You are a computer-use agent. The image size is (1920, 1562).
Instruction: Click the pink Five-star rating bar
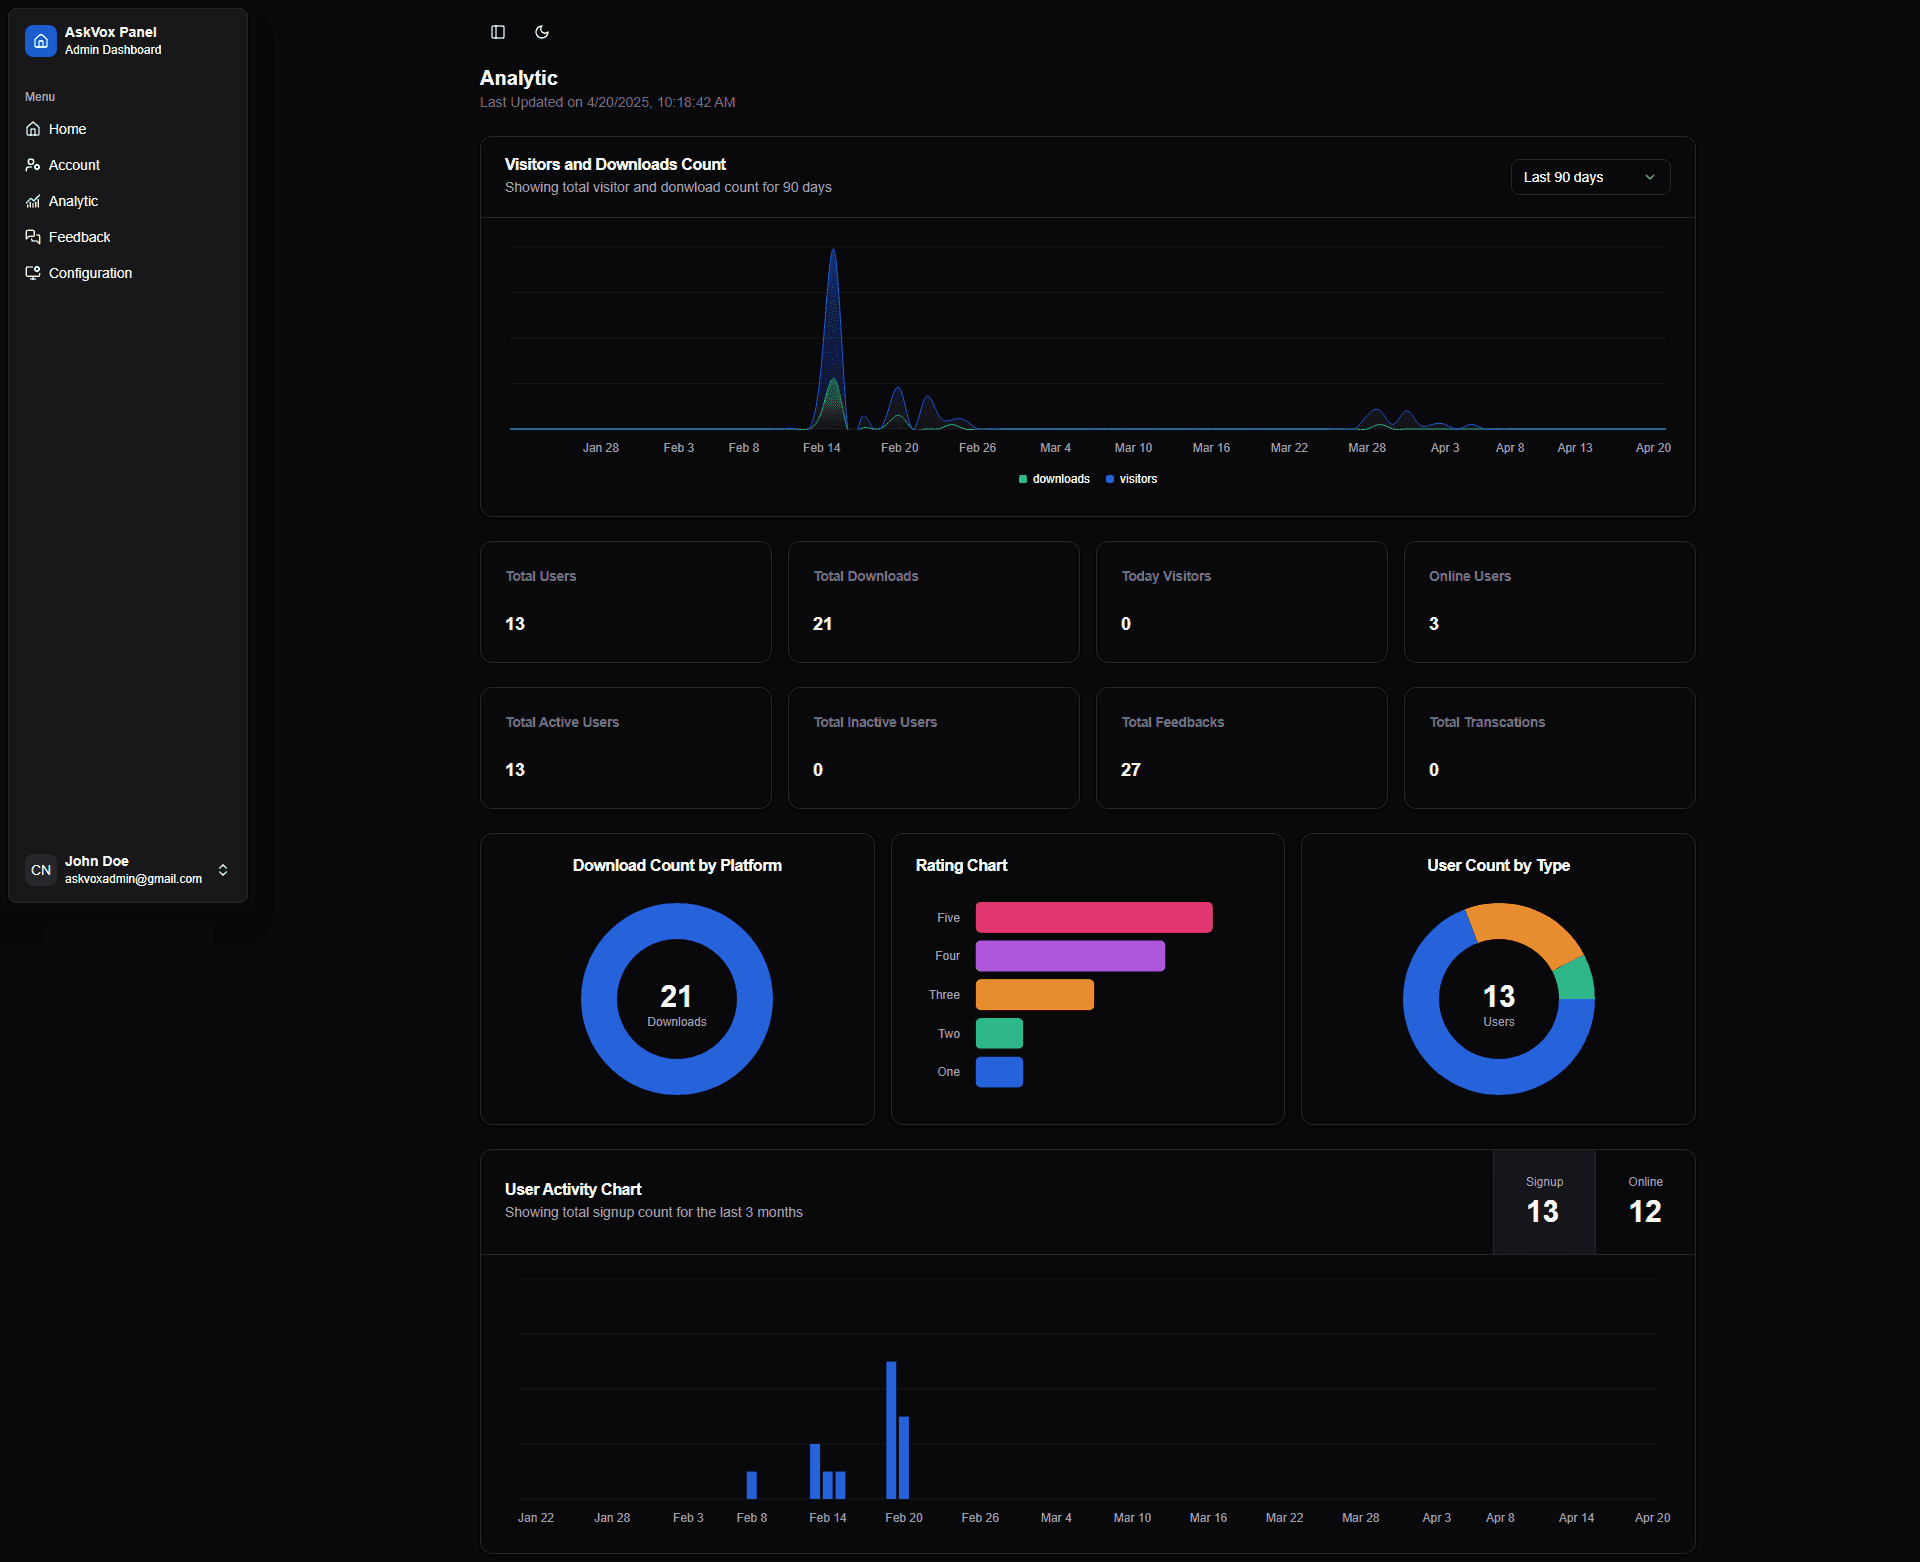tap(1093, 917)
